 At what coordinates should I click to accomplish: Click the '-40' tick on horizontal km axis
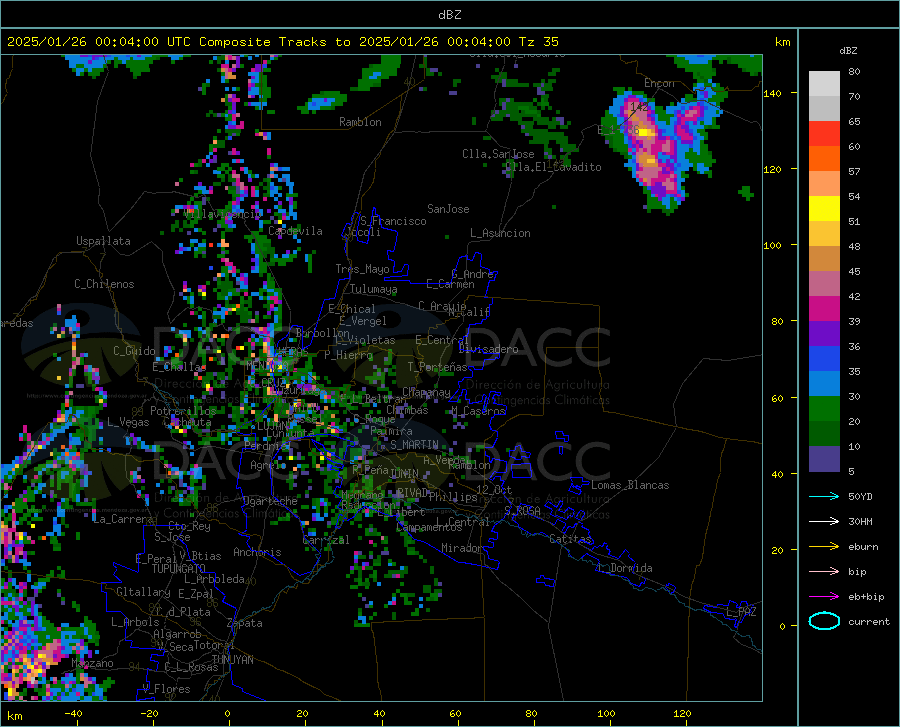73,713
